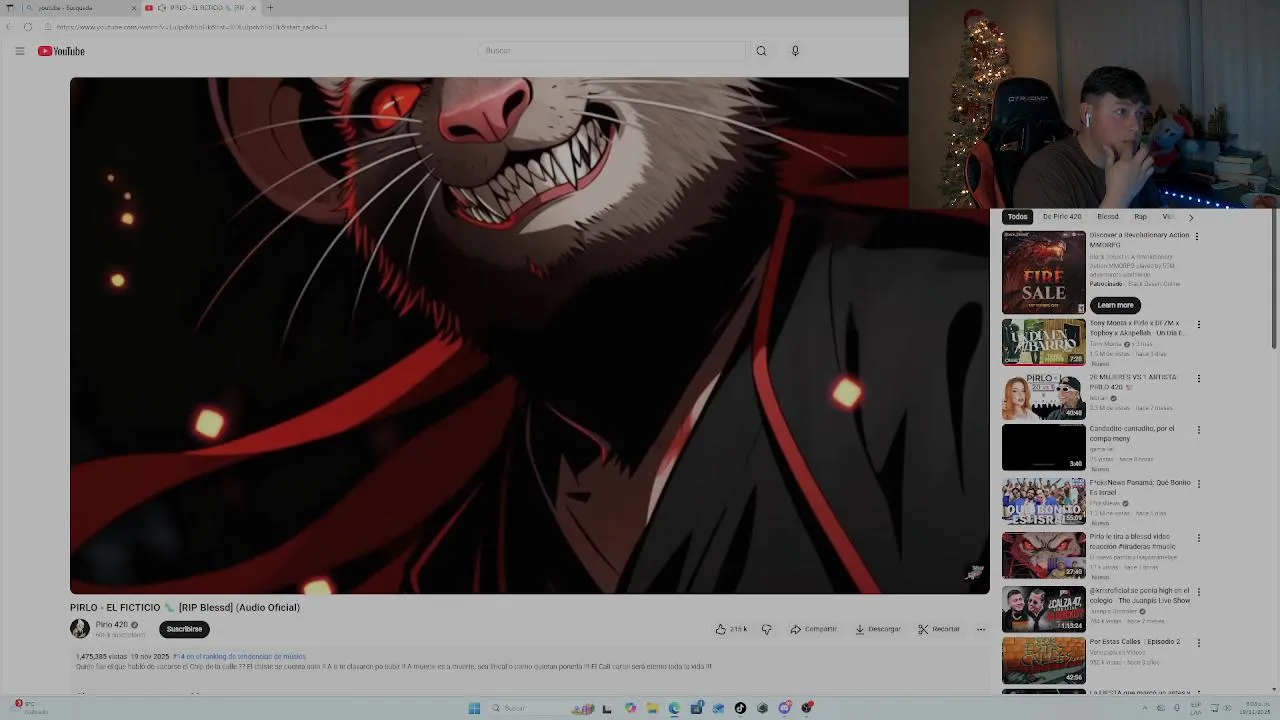Image resolution: width=1280 pixels, height=720 pixels.
Task: Open Microsoft Edge from the taskbar
Action: pyautogui.click(x=674, y=708)
